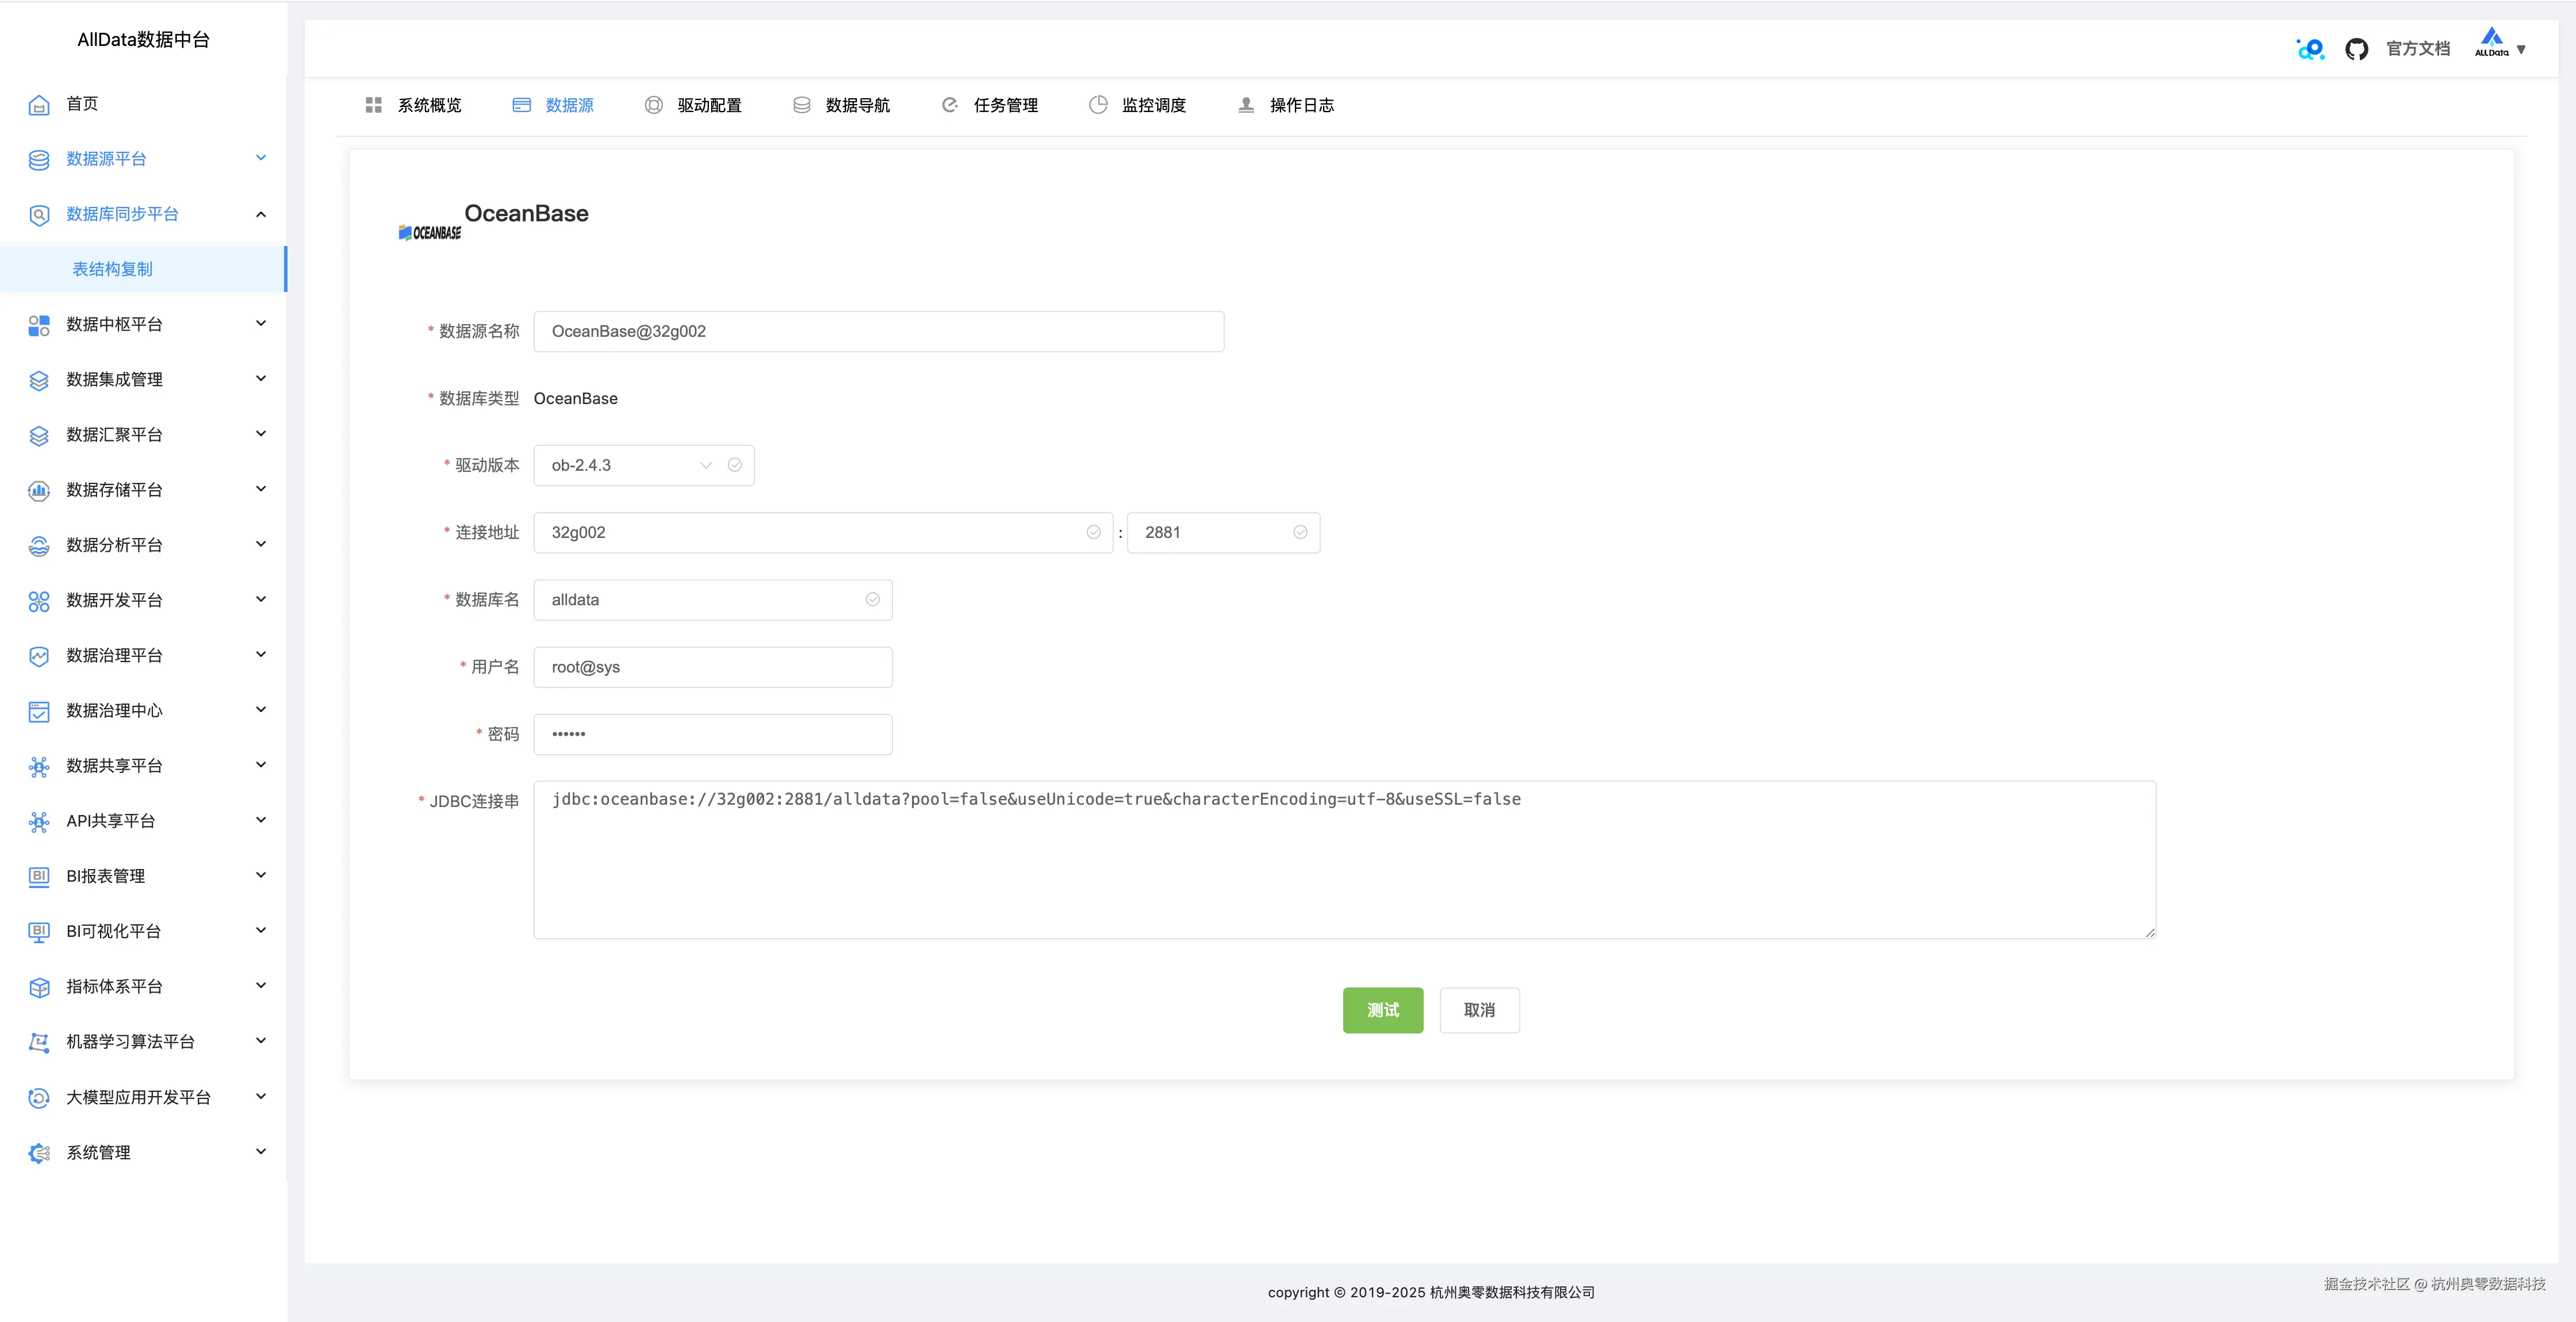Click the 系统管理 gear icon in sidebar

click(x=39, y=1153)
